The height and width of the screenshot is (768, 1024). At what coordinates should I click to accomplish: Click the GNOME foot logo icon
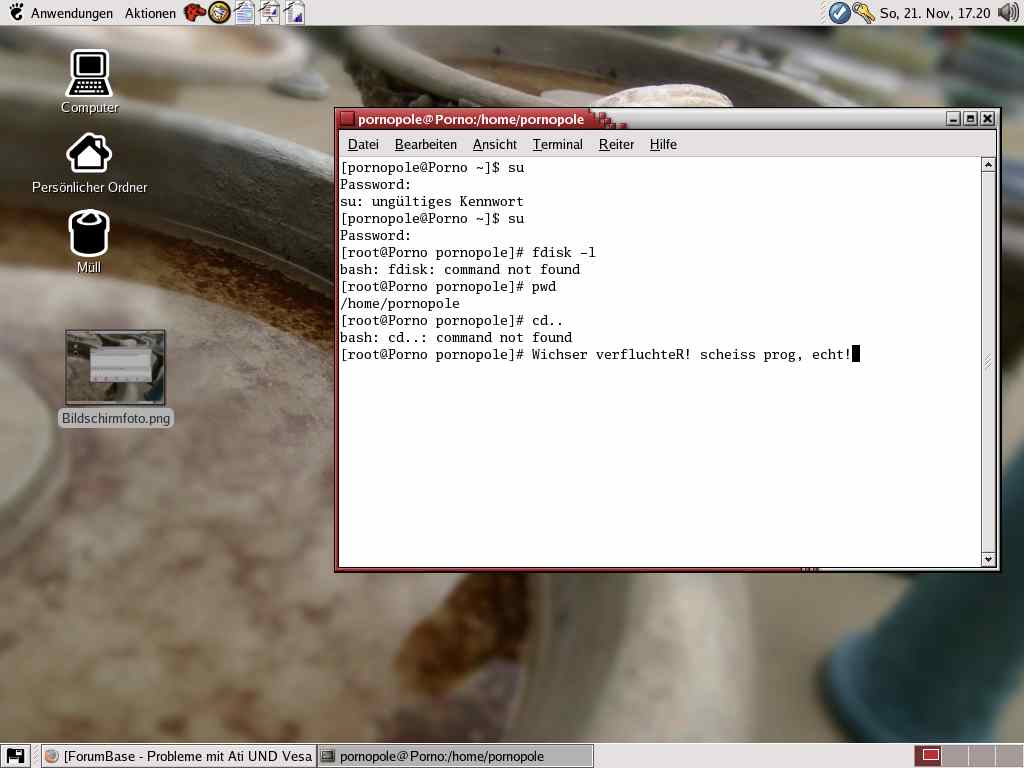pyautogui.click(x=16, y=12)
